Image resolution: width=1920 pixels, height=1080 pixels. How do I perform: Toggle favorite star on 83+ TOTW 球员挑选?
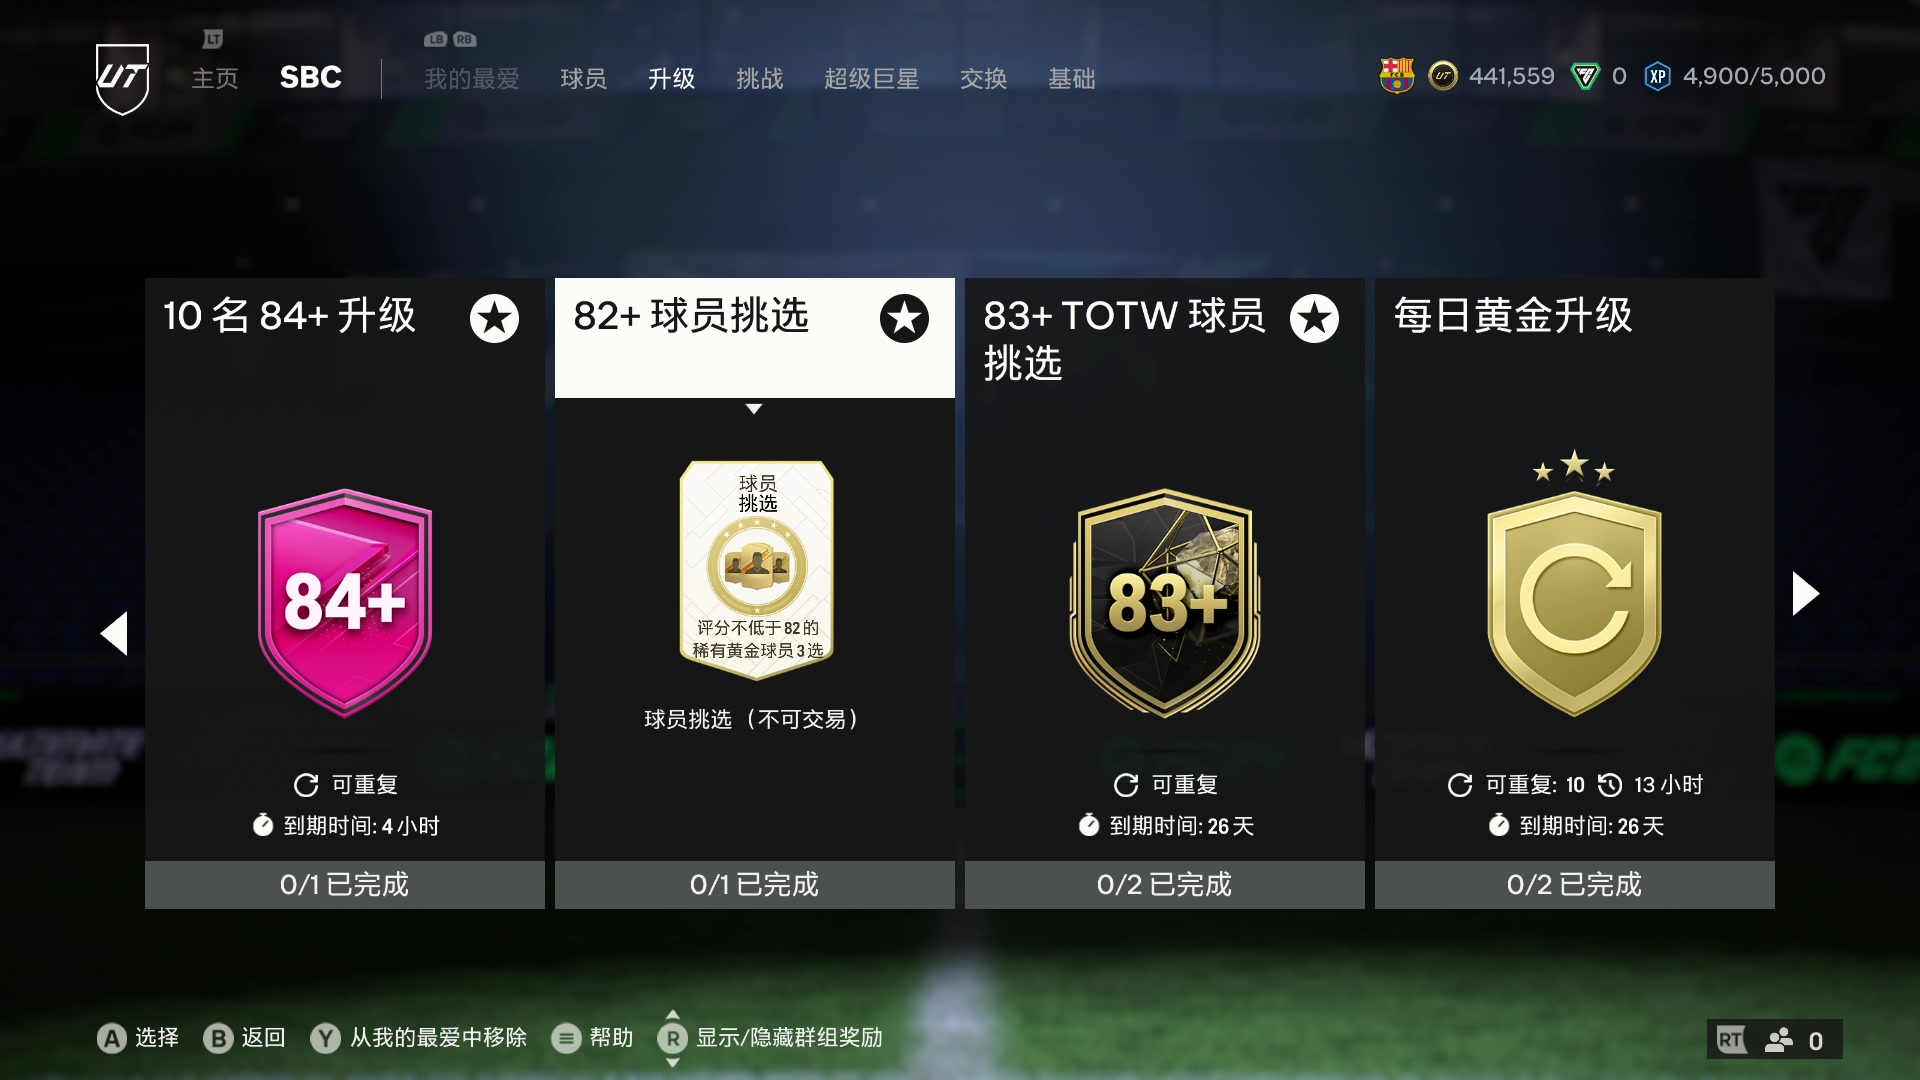pos(1314,318)
